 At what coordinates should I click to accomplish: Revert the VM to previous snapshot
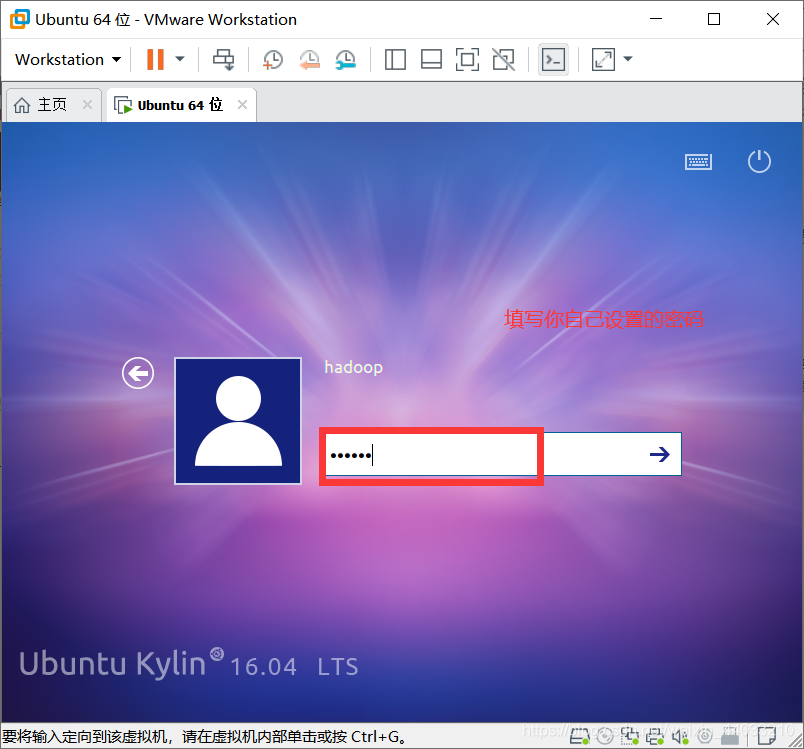(309, 59)
